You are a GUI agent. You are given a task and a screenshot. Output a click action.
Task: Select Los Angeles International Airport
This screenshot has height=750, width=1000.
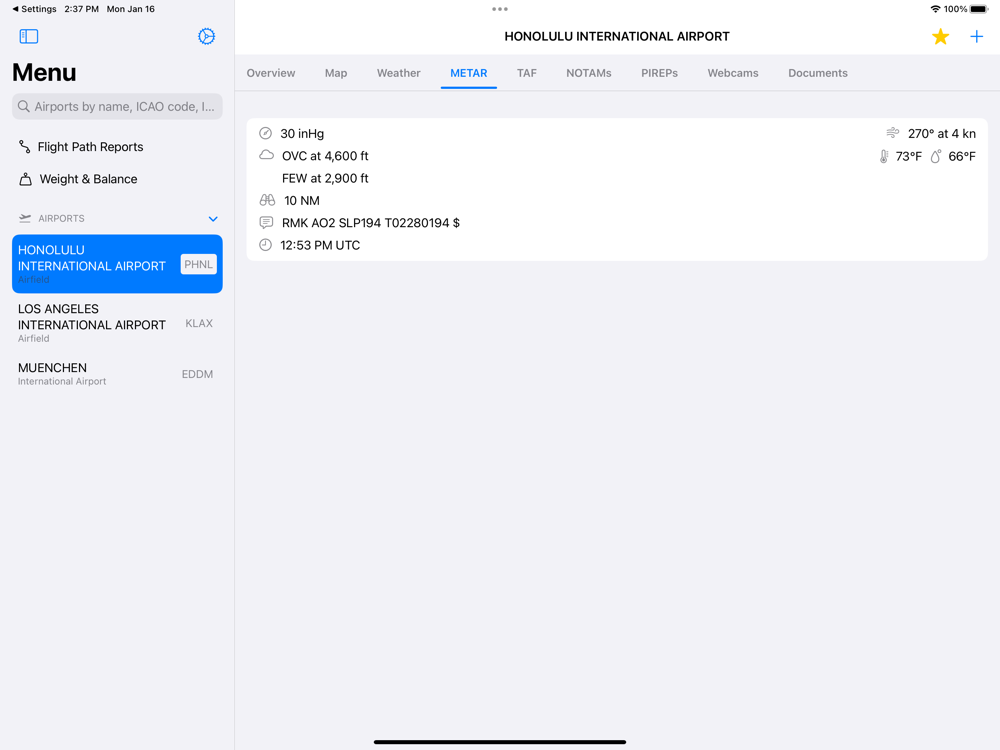point(117,323)
